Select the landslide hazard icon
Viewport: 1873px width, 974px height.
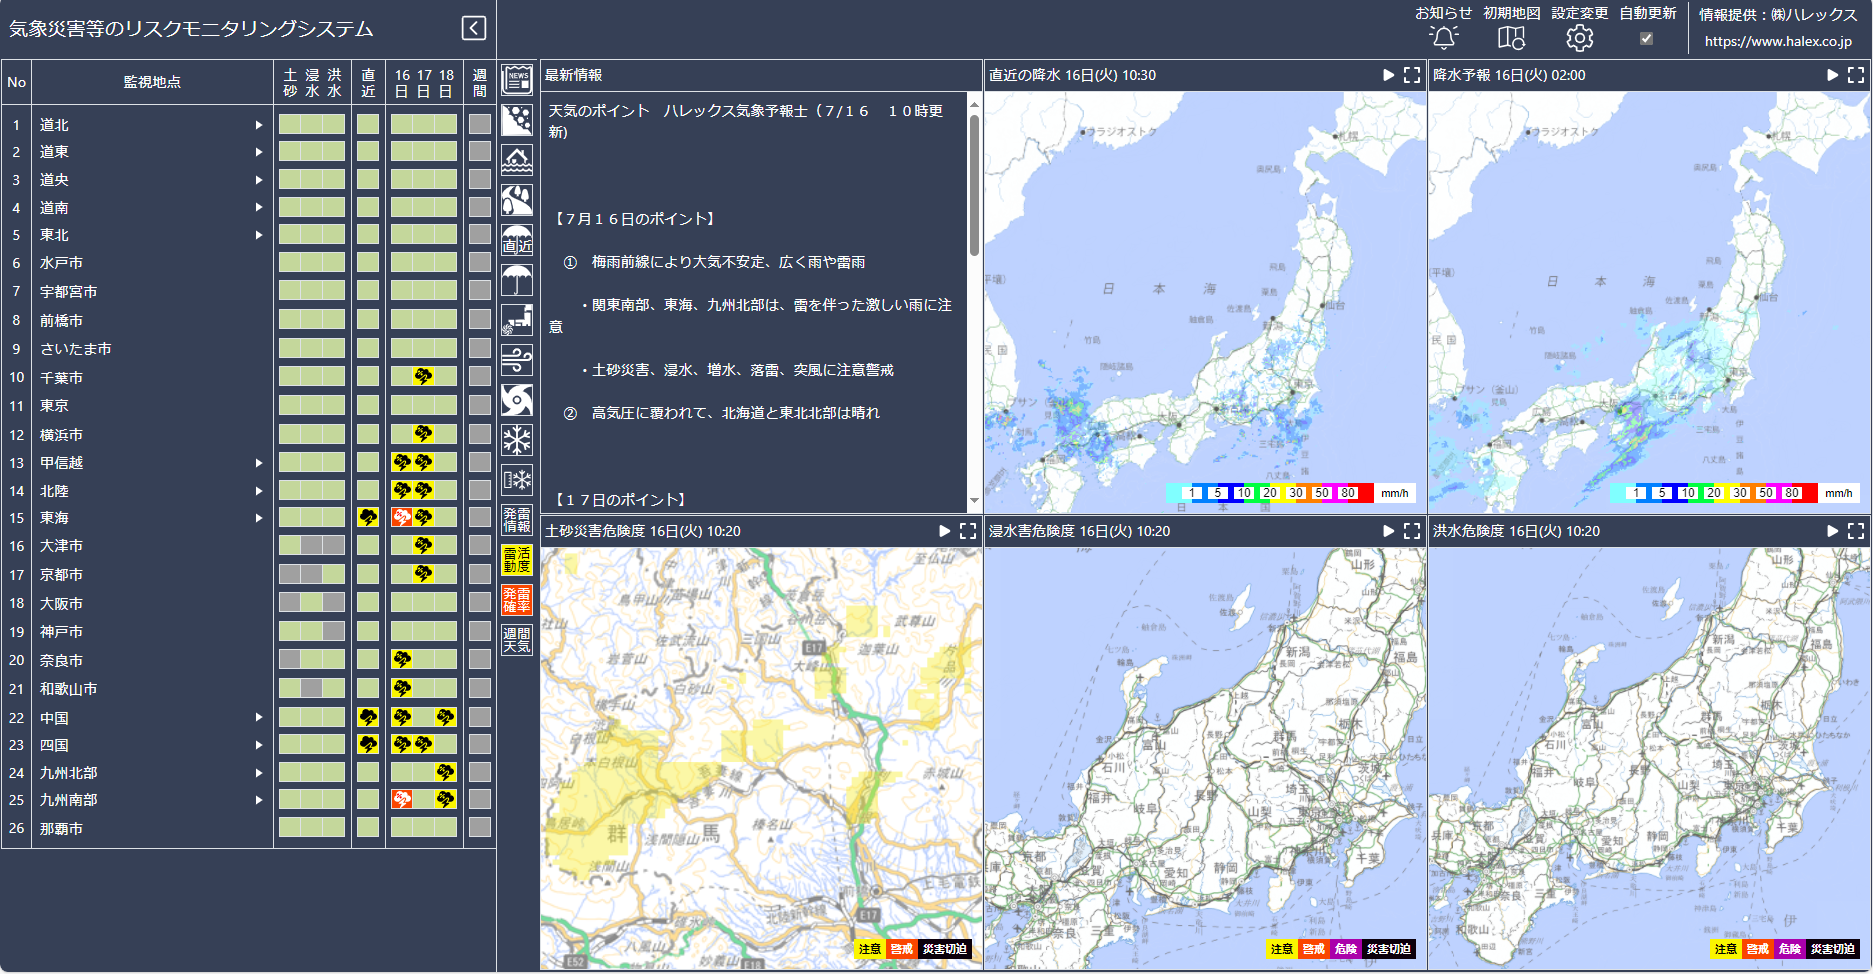tap(516, 120)
